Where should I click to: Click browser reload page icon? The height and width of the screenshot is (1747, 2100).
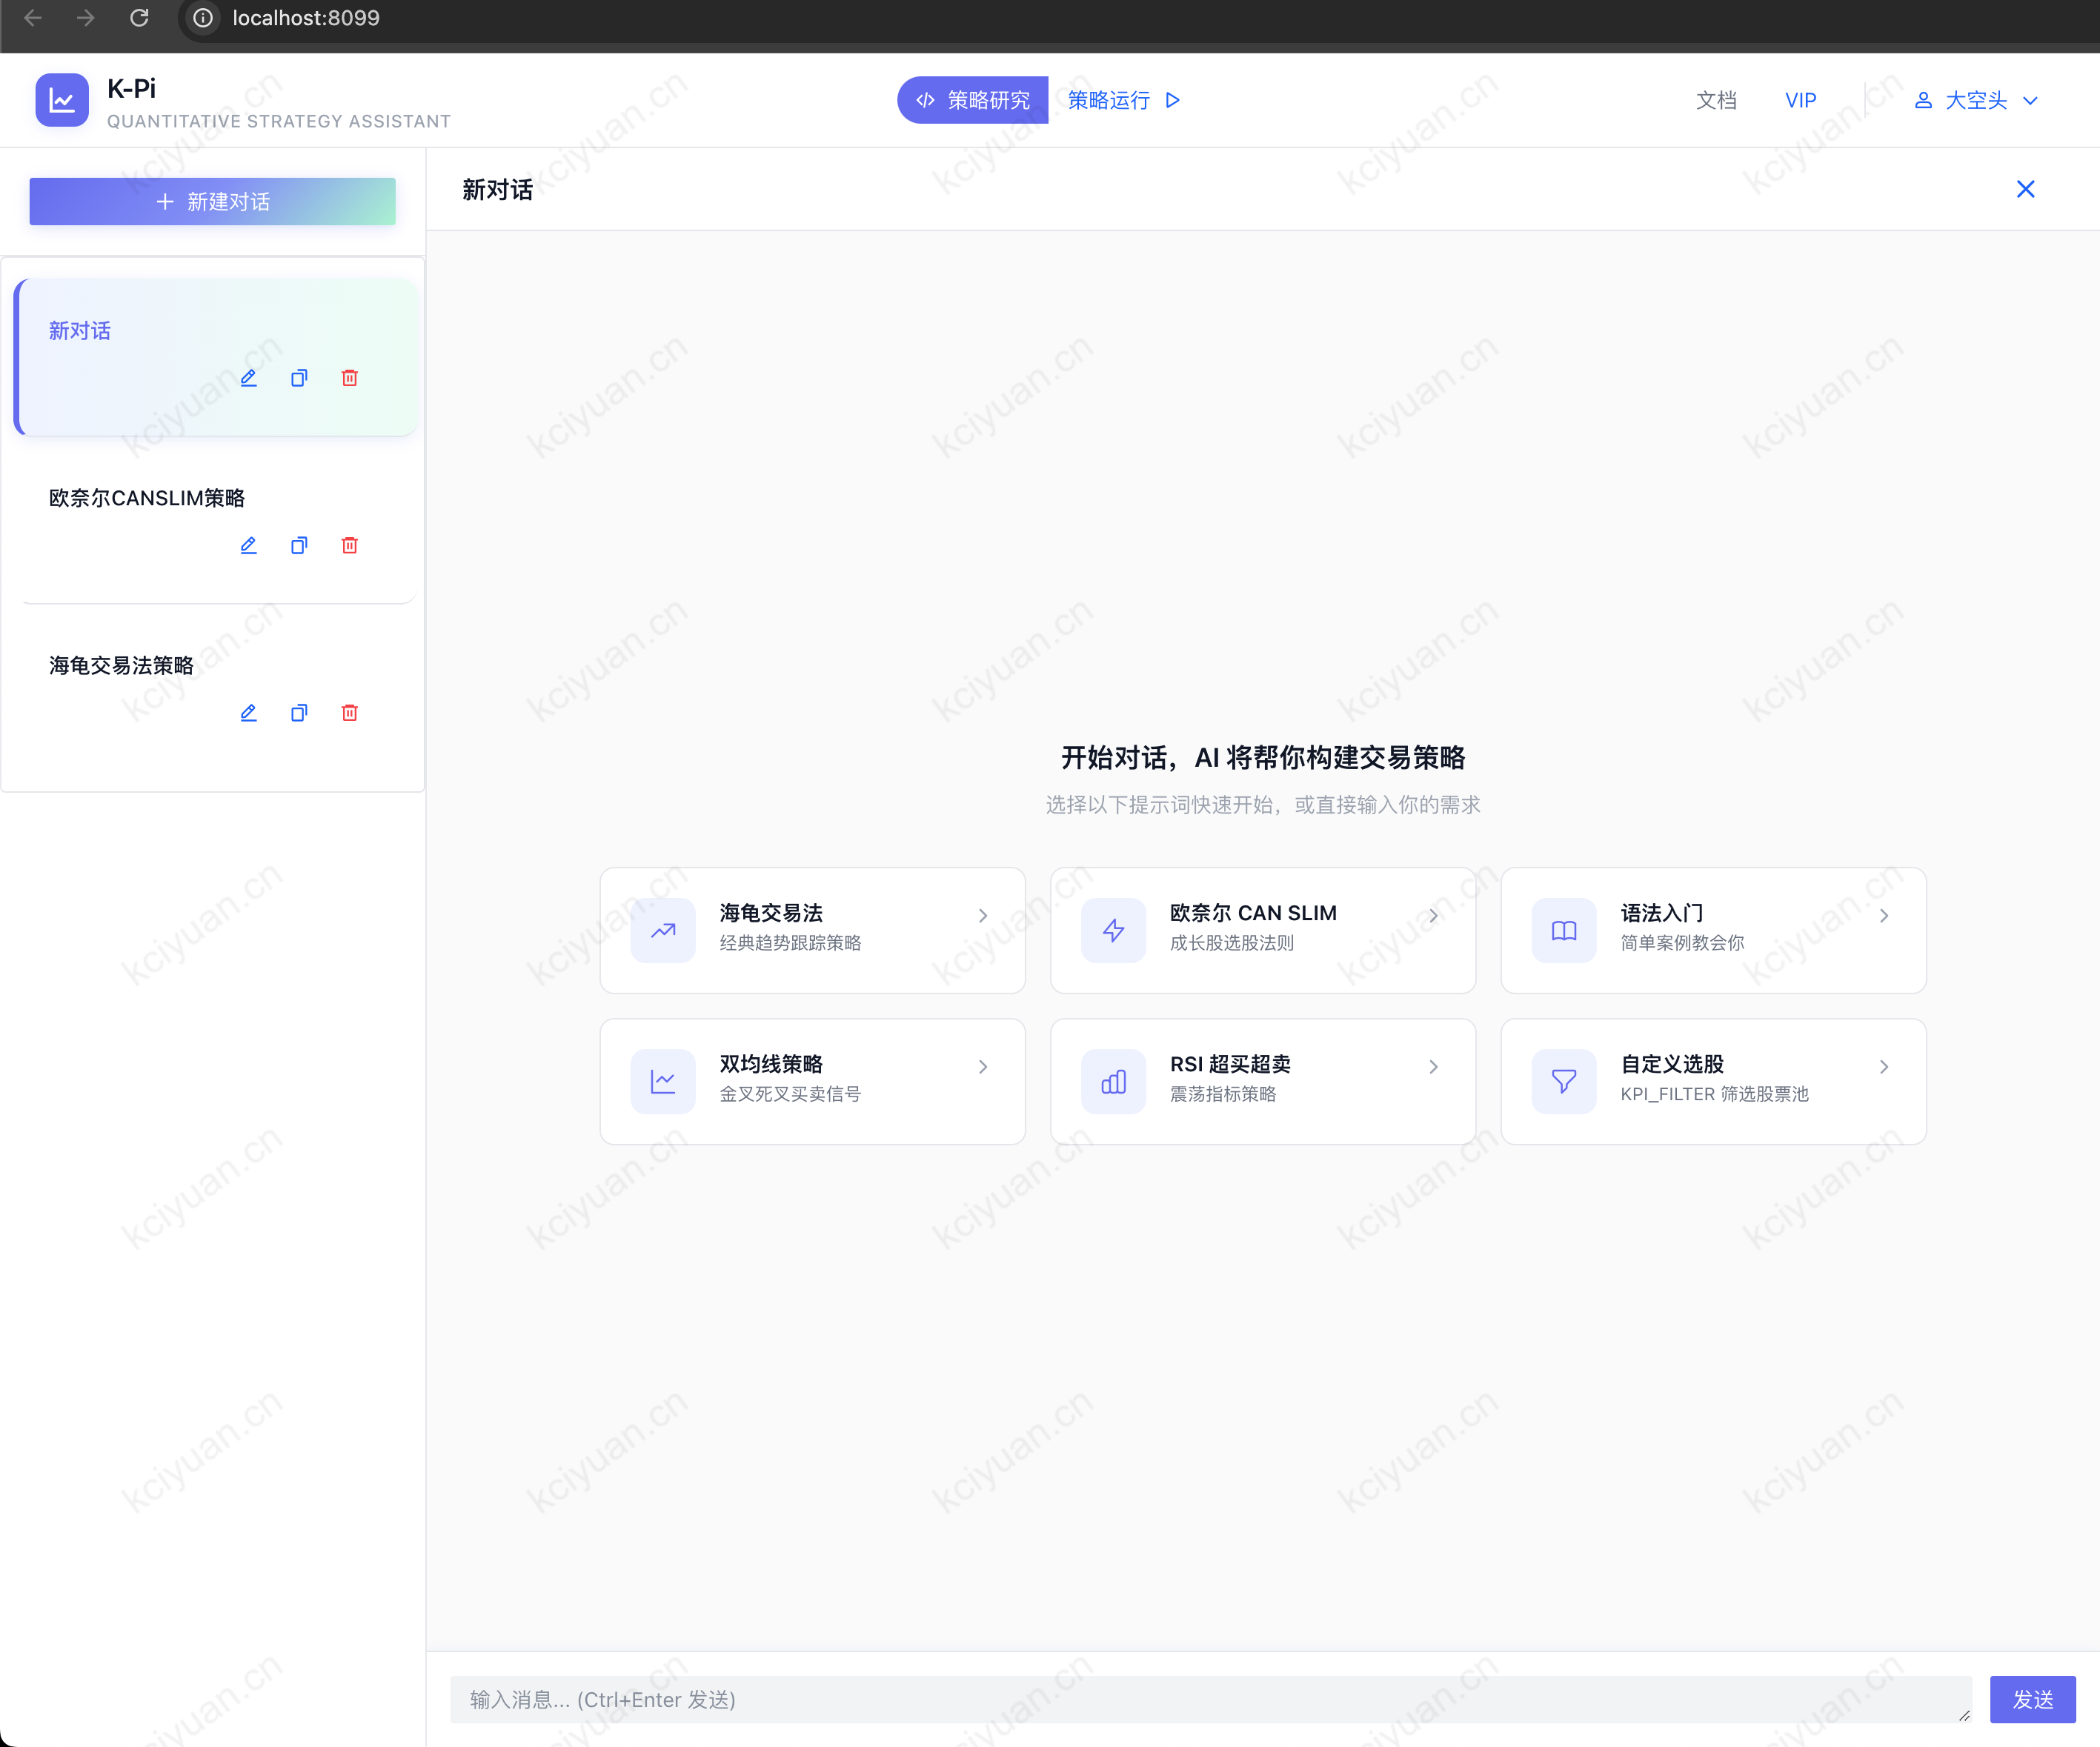139,18
